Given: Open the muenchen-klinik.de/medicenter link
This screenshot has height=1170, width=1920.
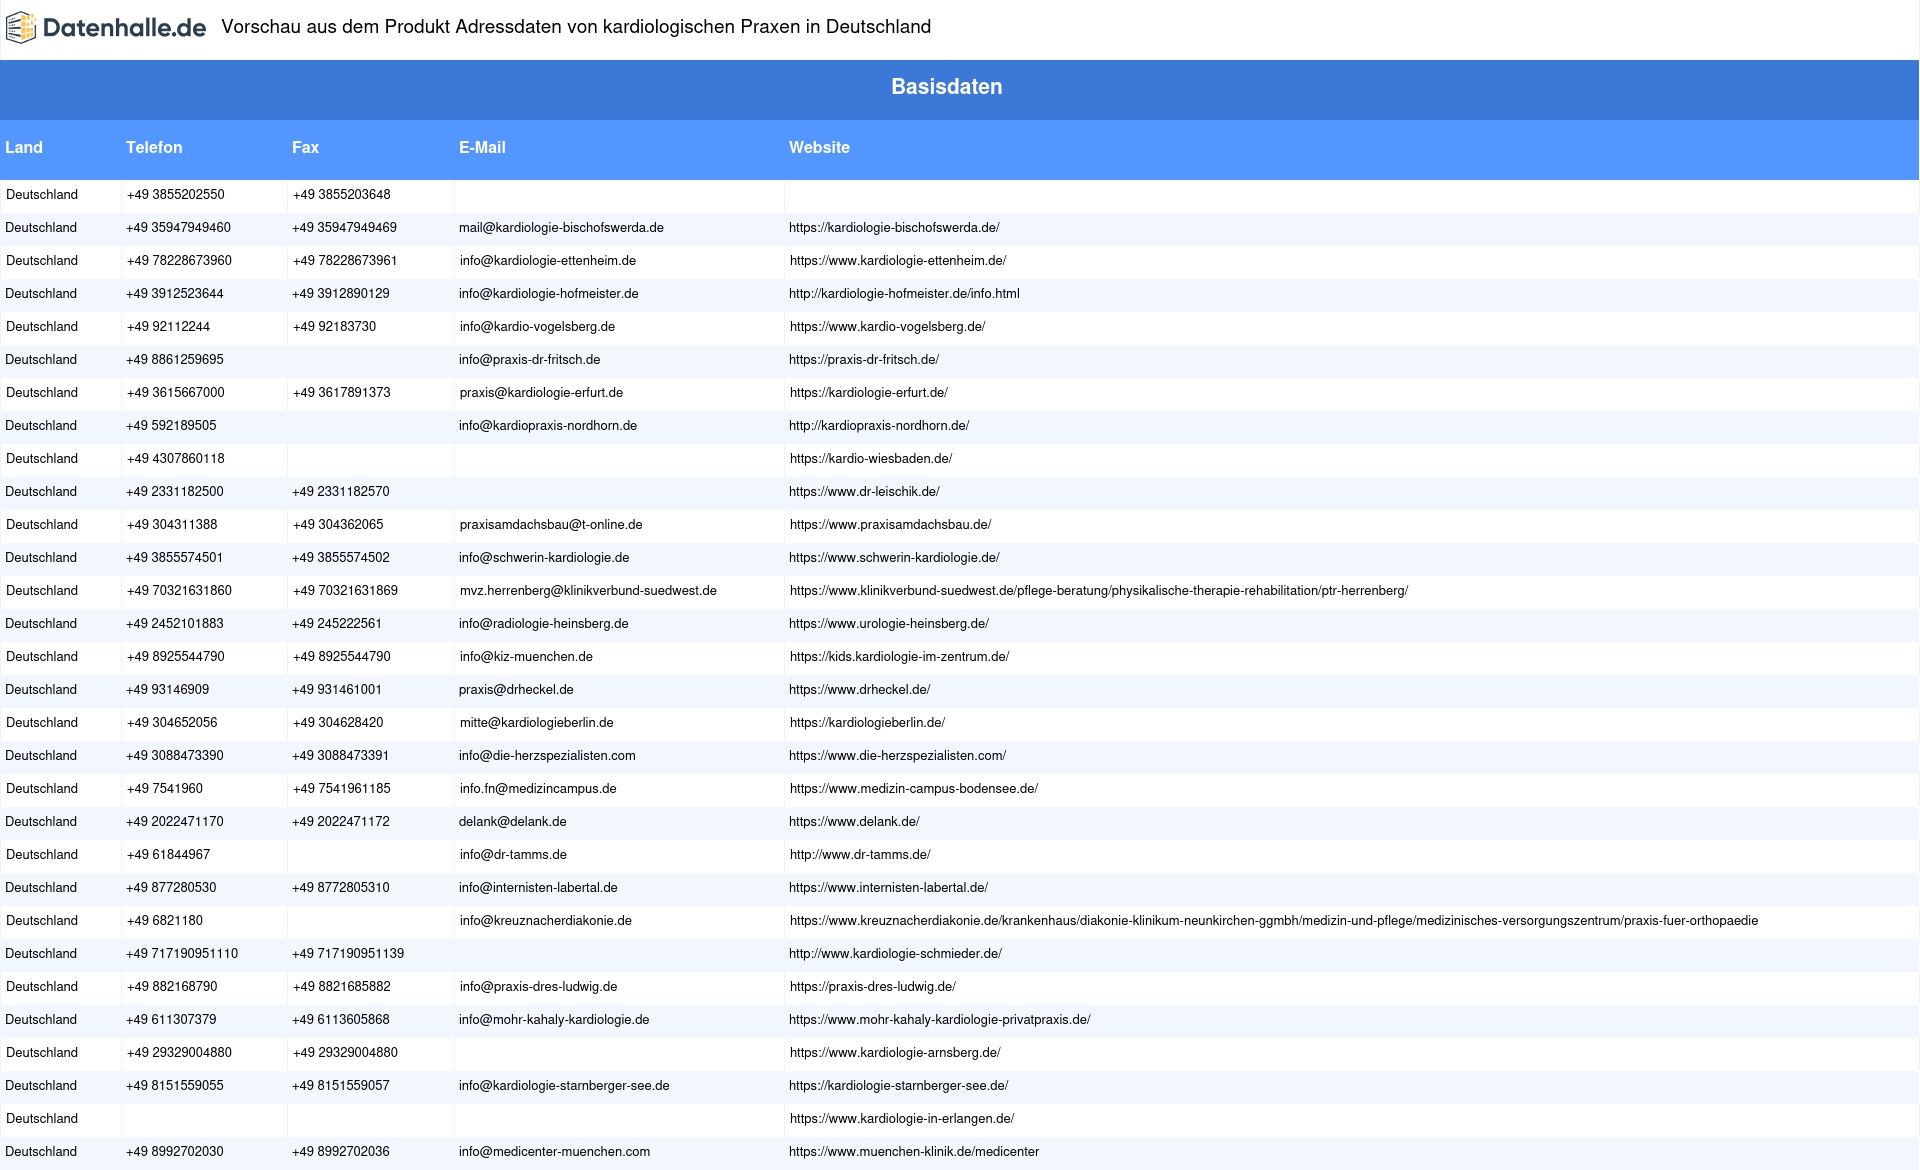Looking at the screenshot, I should (914, 1152).
